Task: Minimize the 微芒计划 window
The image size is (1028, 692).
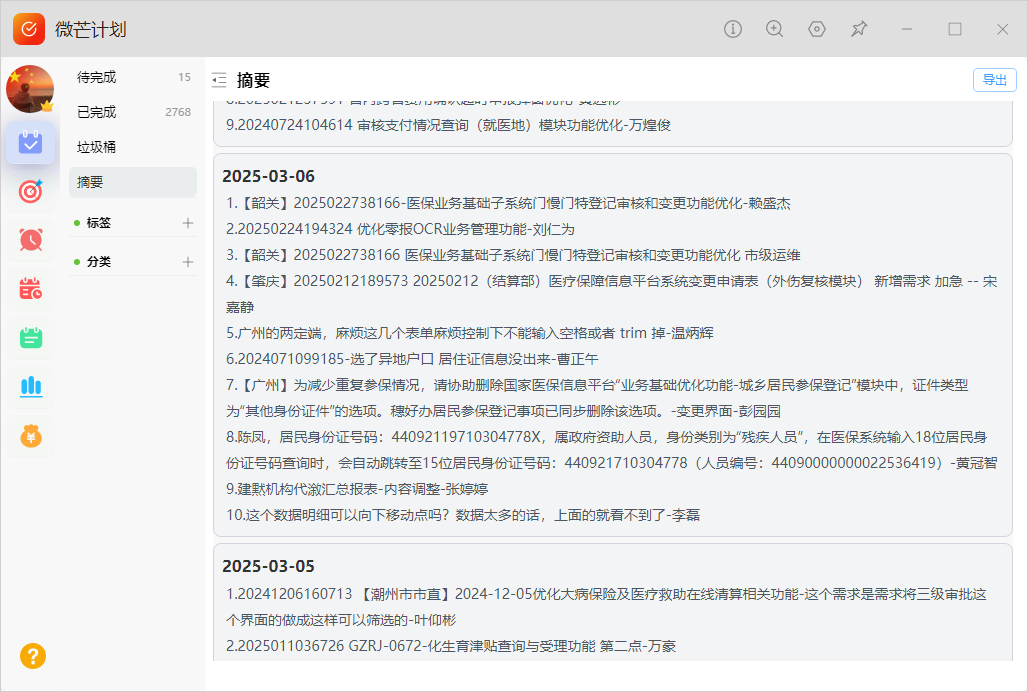Action: 907,29
